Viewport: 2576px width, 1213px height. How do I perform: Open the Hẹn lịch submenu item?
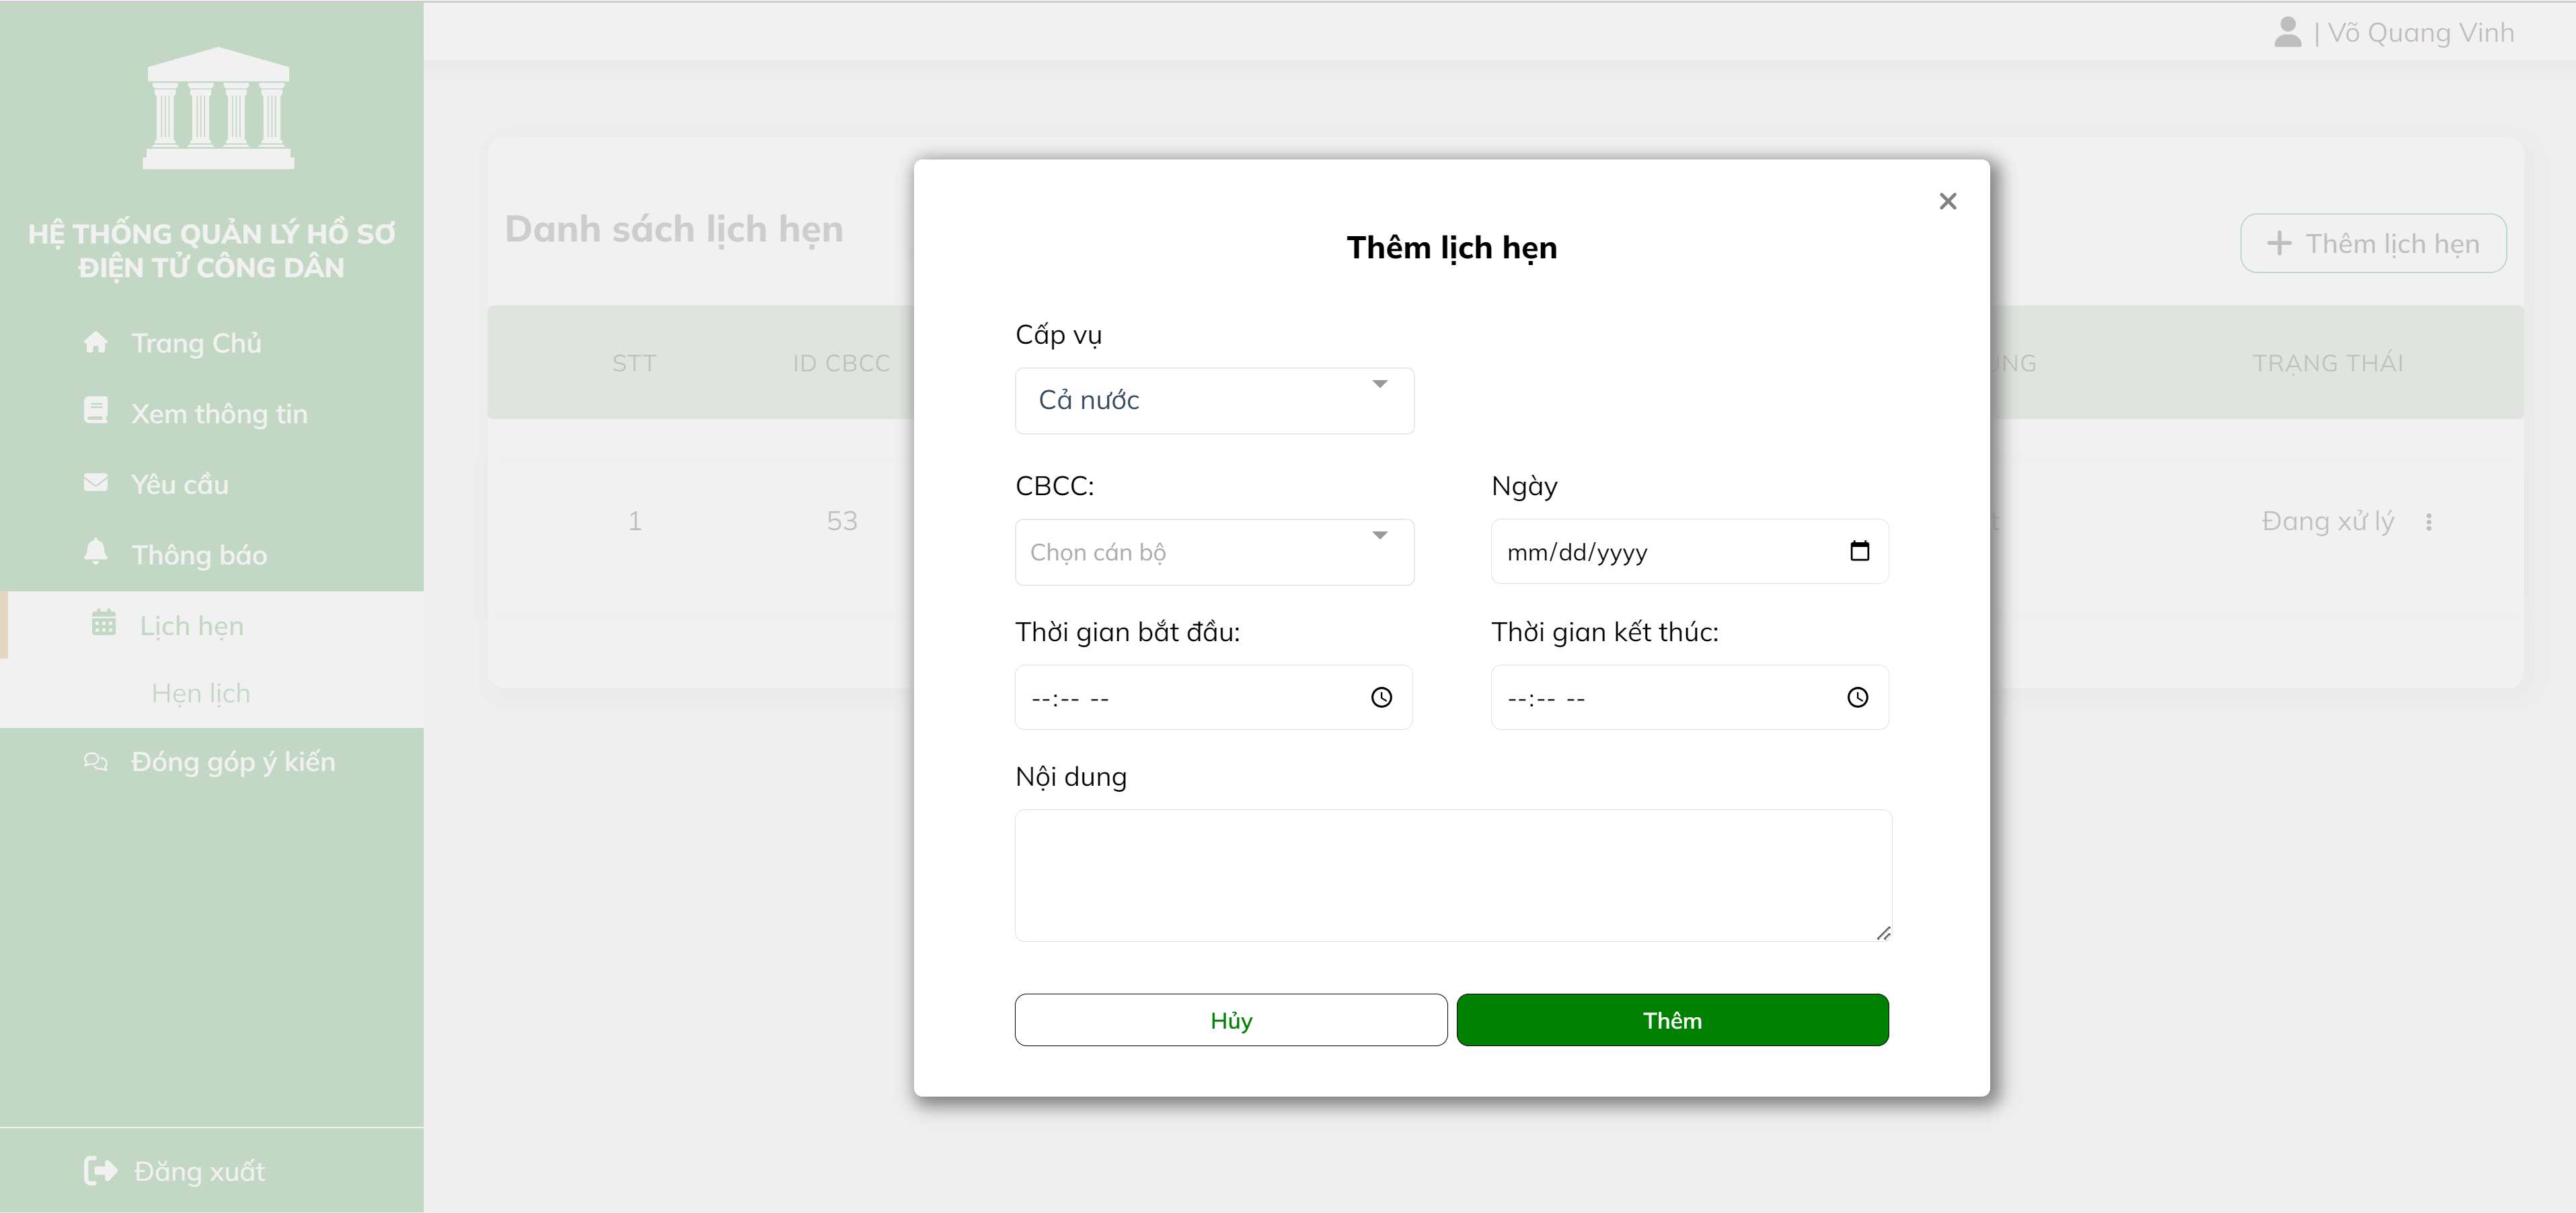click(x=201, y=692)
